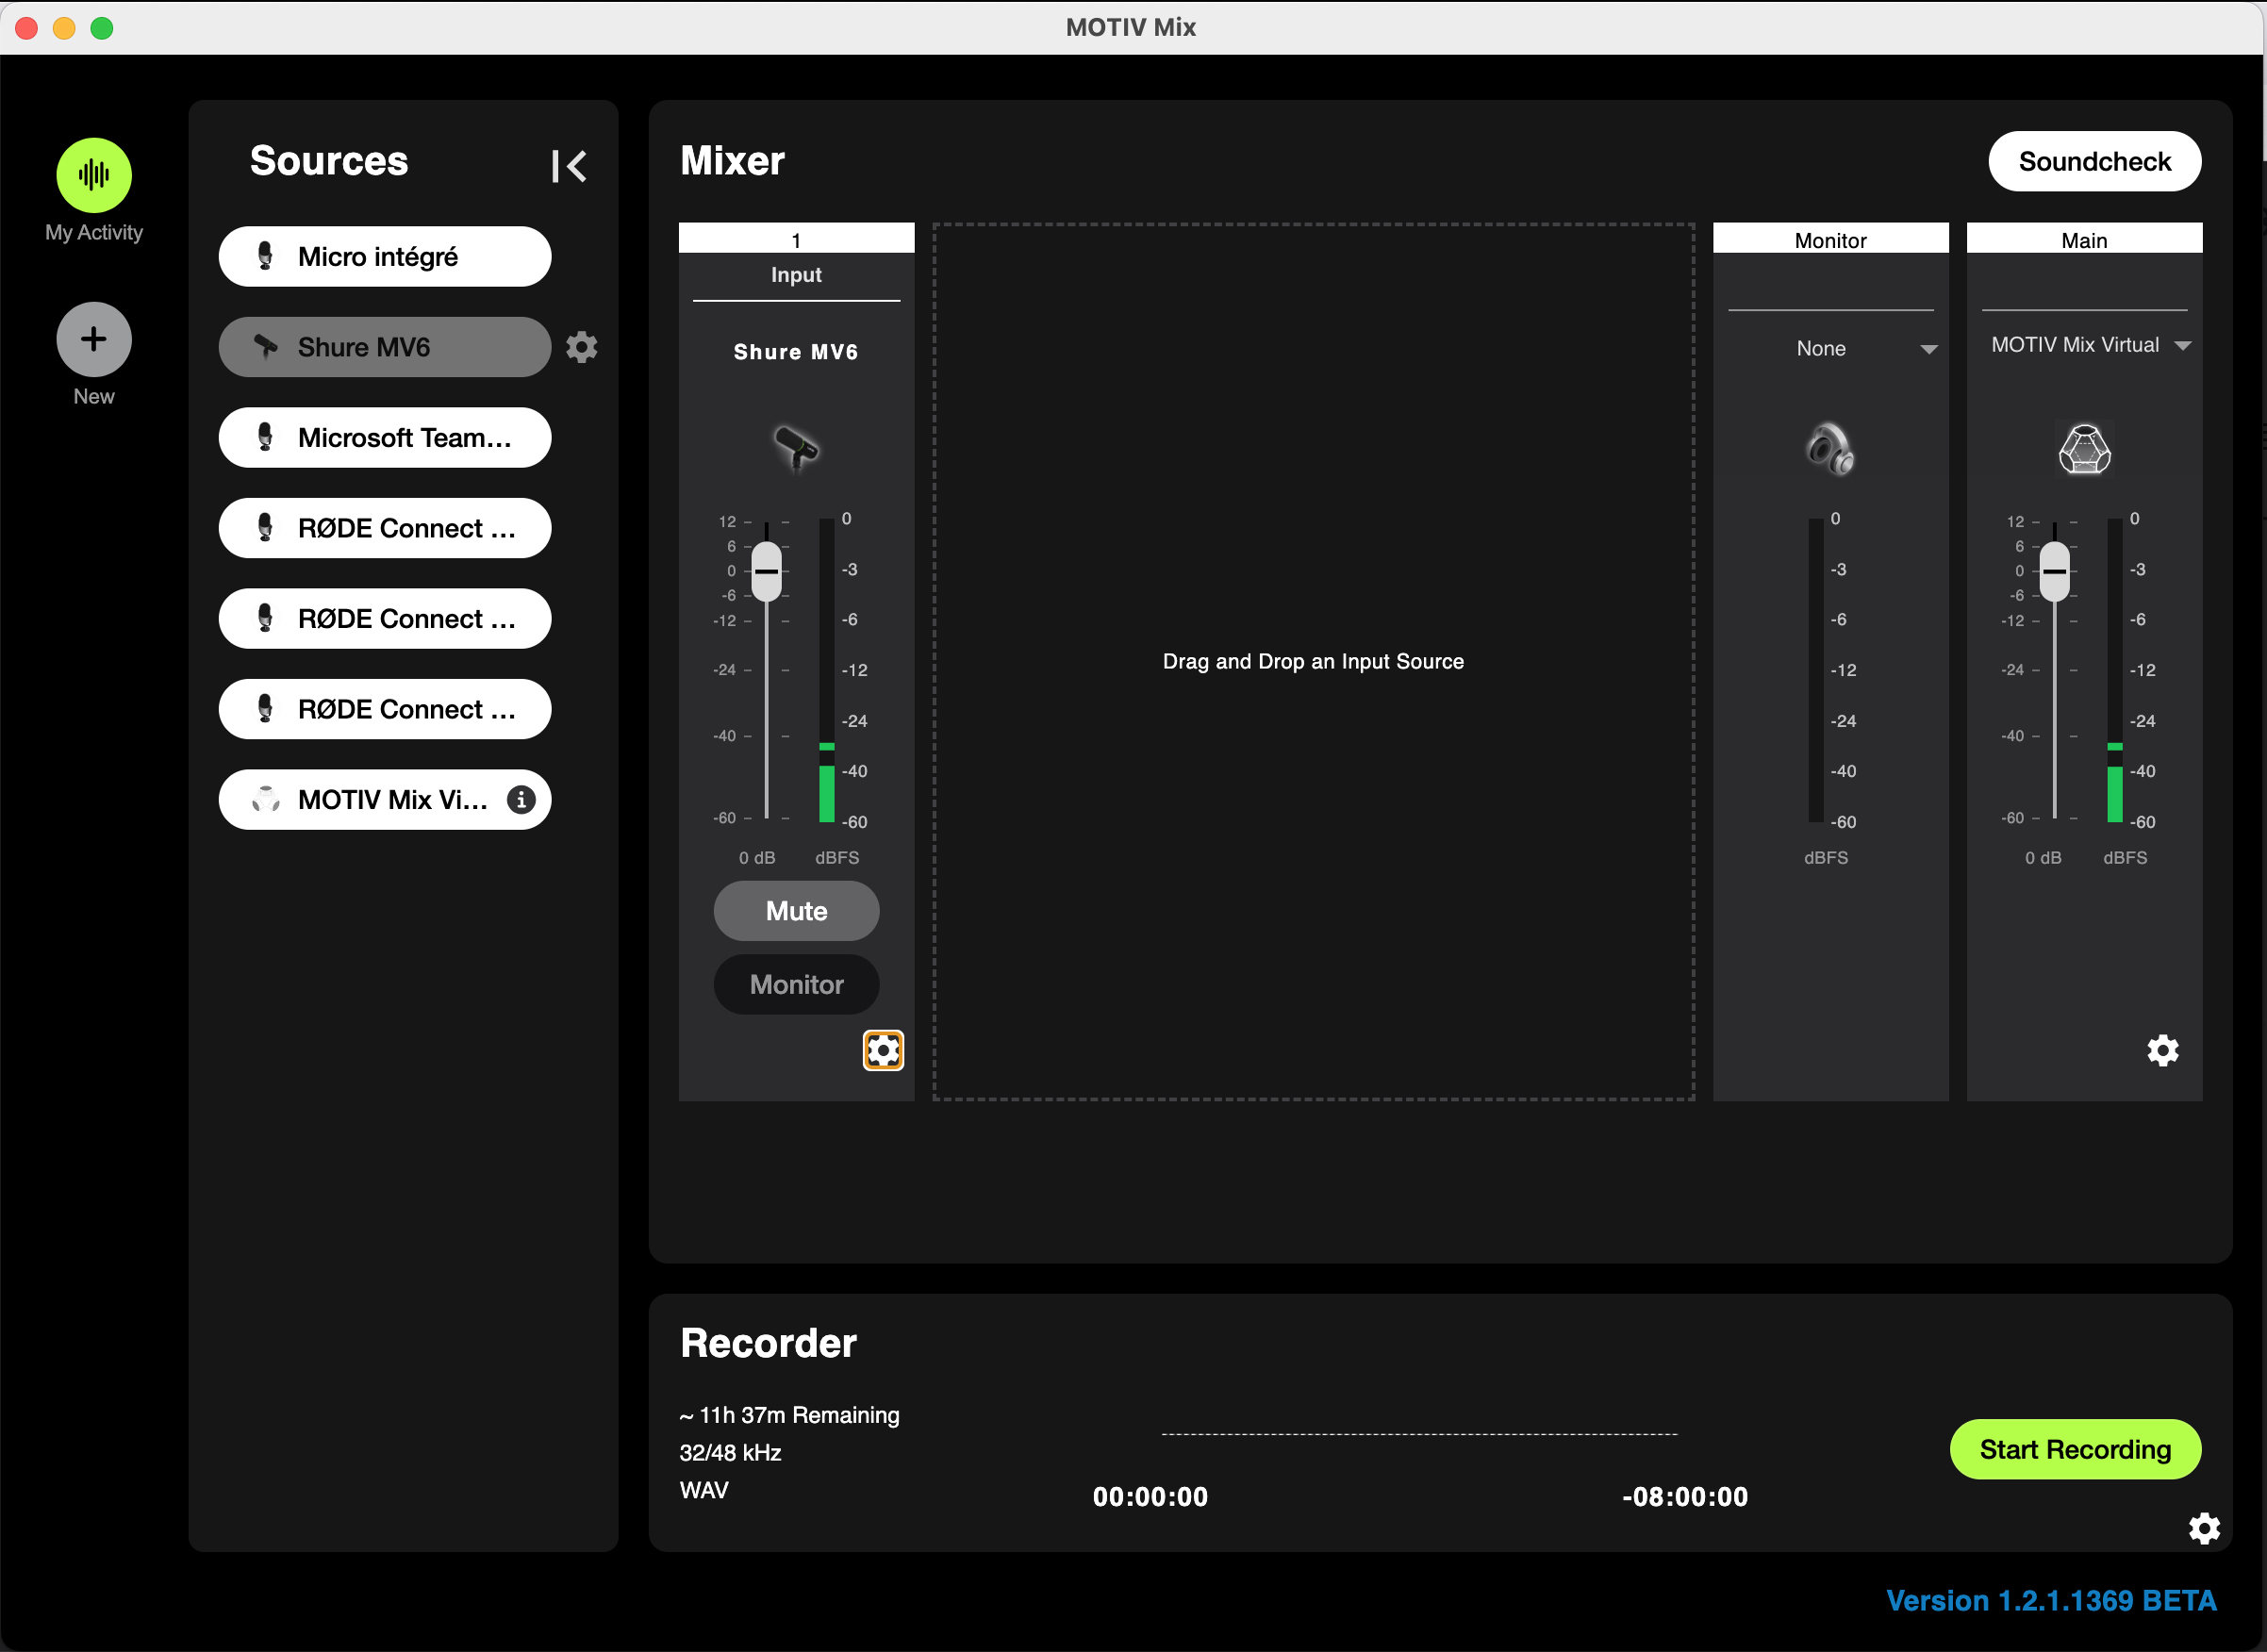This screenshot has width=2267, height=1652.
Task: Click the Shure MV6 microphone icon in mixer
Action: click(796, 447)
